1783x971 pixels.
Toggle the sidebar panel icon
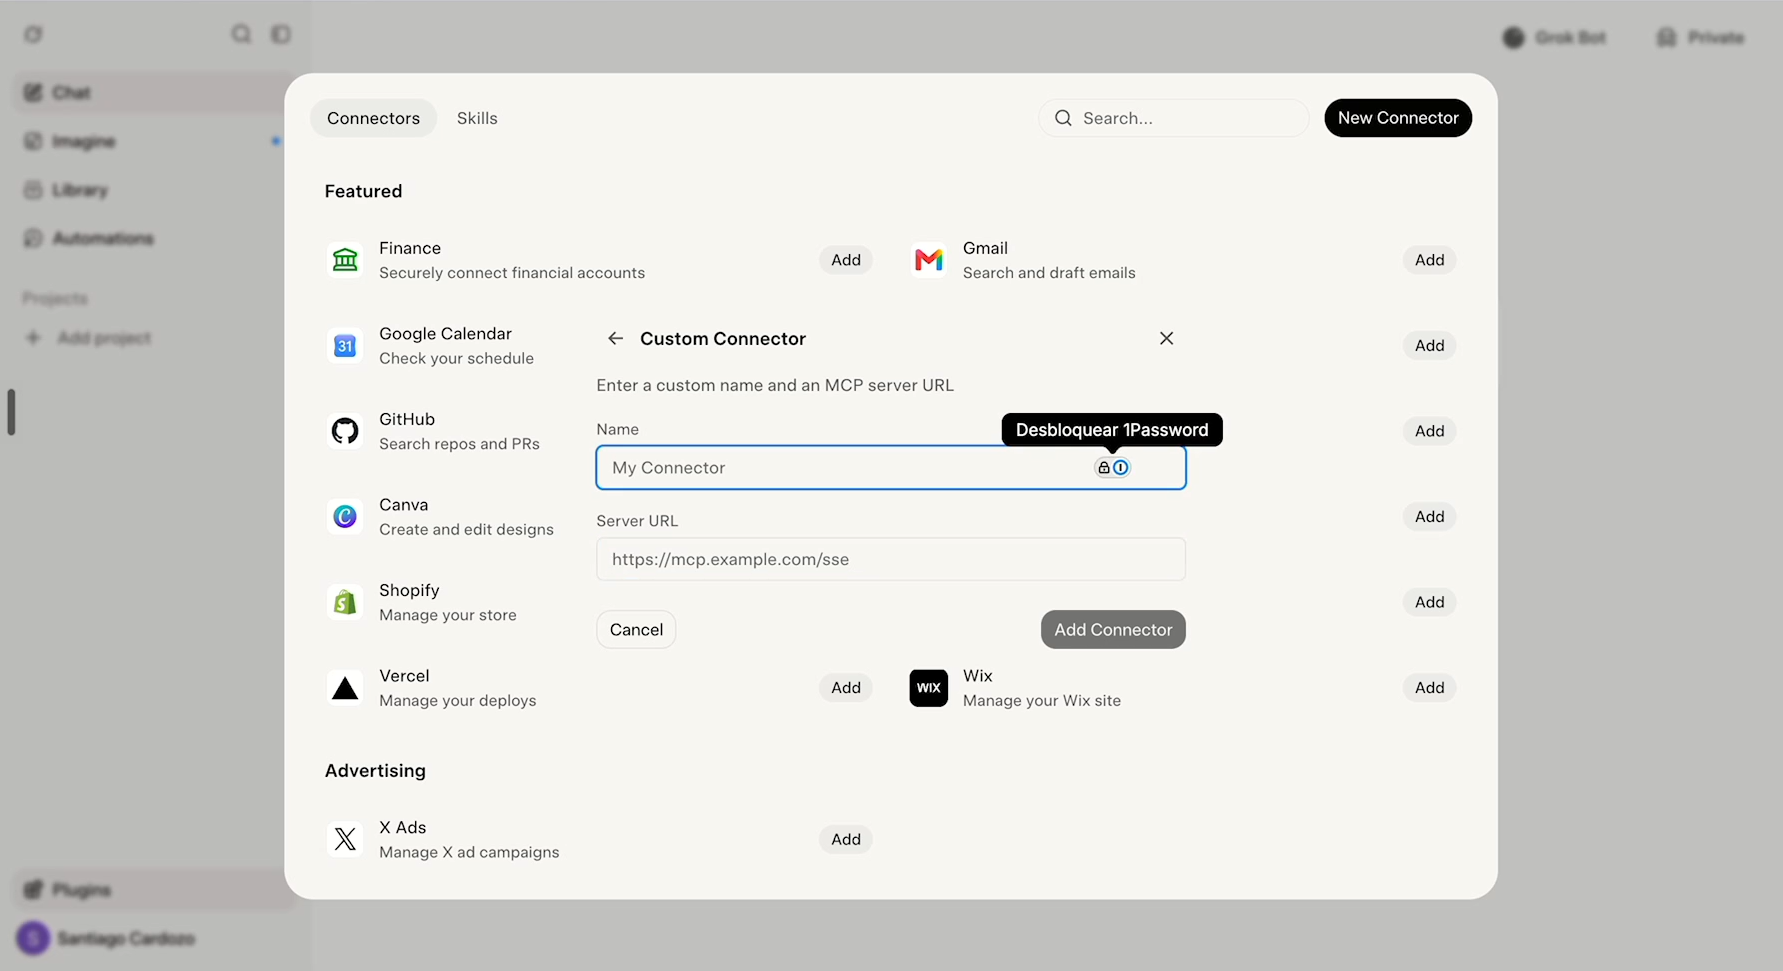click(x=281, y=34)
